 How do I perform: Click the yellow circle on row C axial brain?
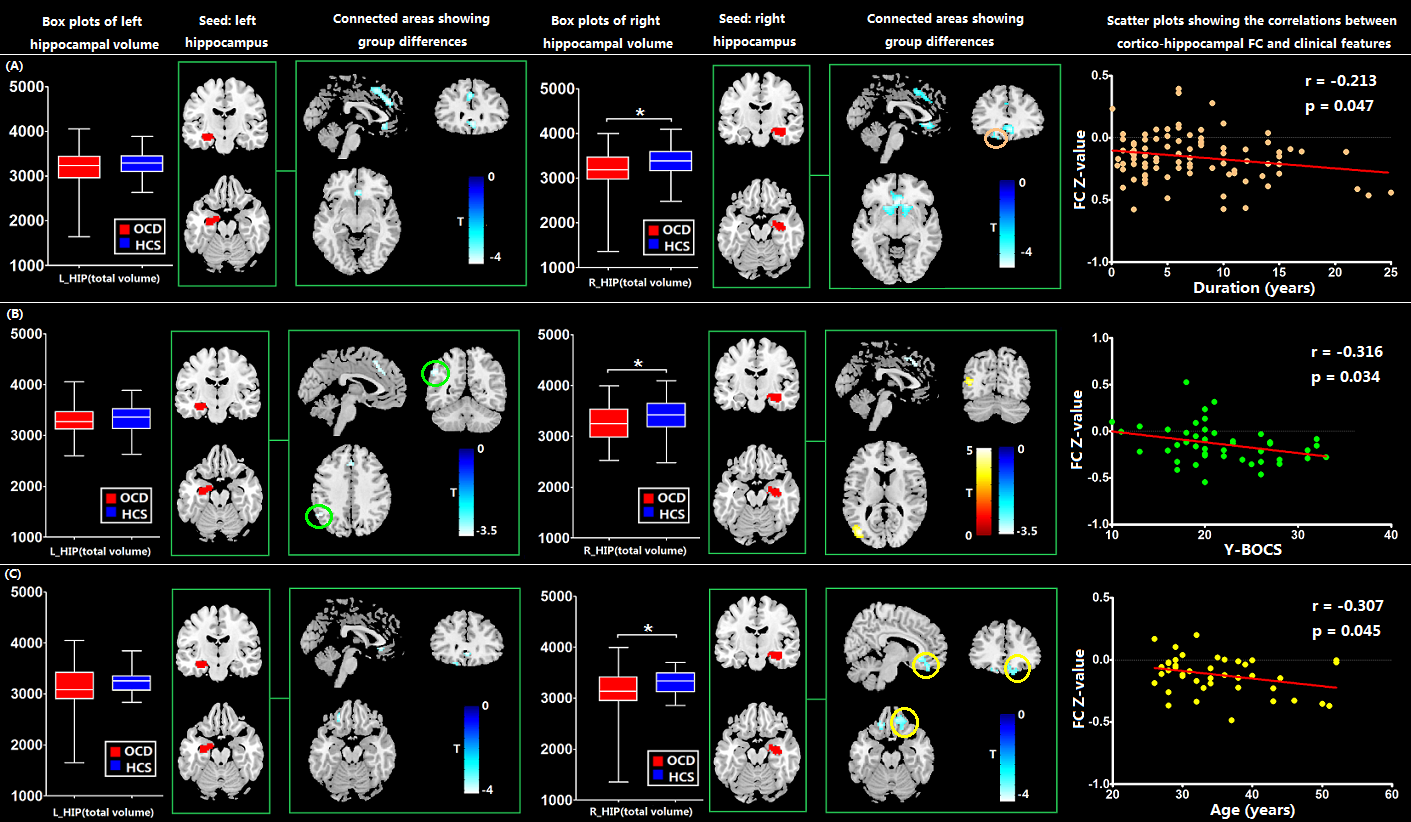coord(904,723)
